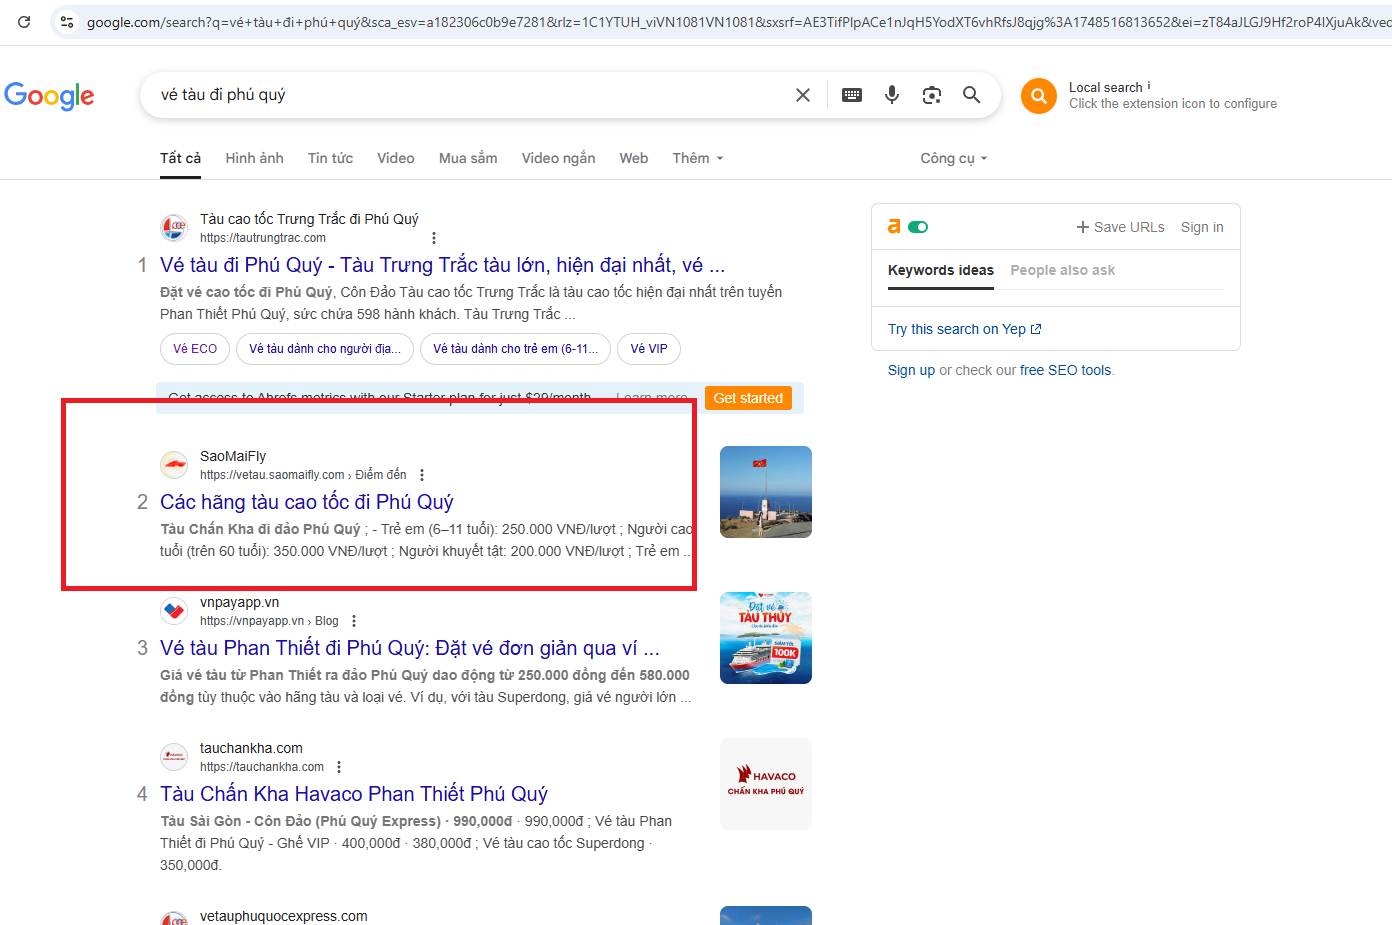The width and height of the screenshot is (1392, 925).
Task: Switch to the Web tab
Action: (634, 158)
